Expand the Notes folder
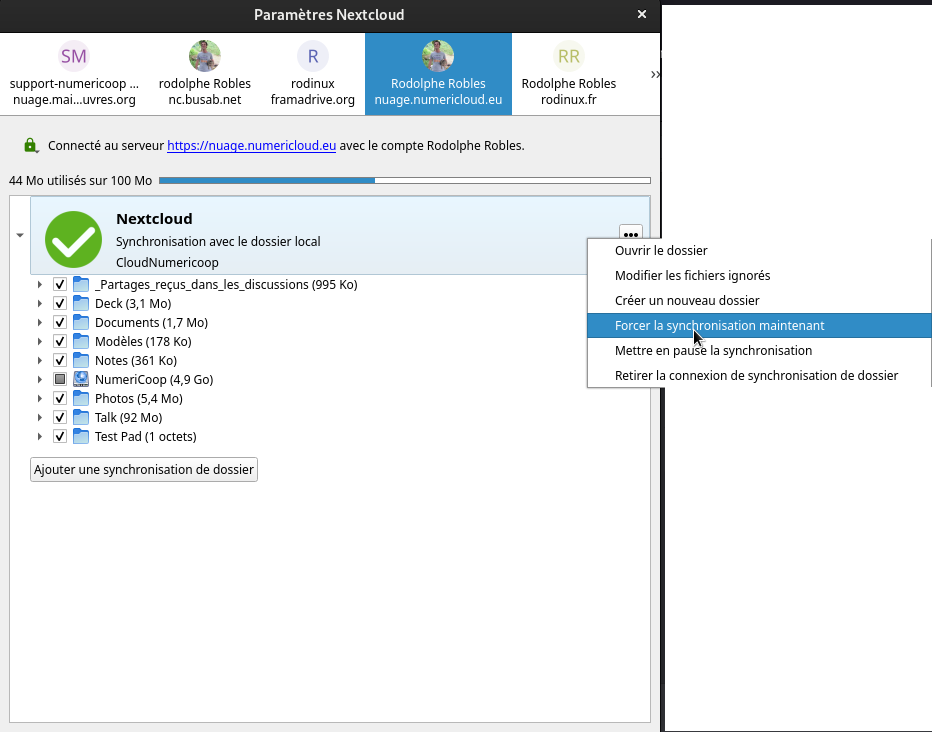Screen dimensions: 932x732 tap(40, 361)
